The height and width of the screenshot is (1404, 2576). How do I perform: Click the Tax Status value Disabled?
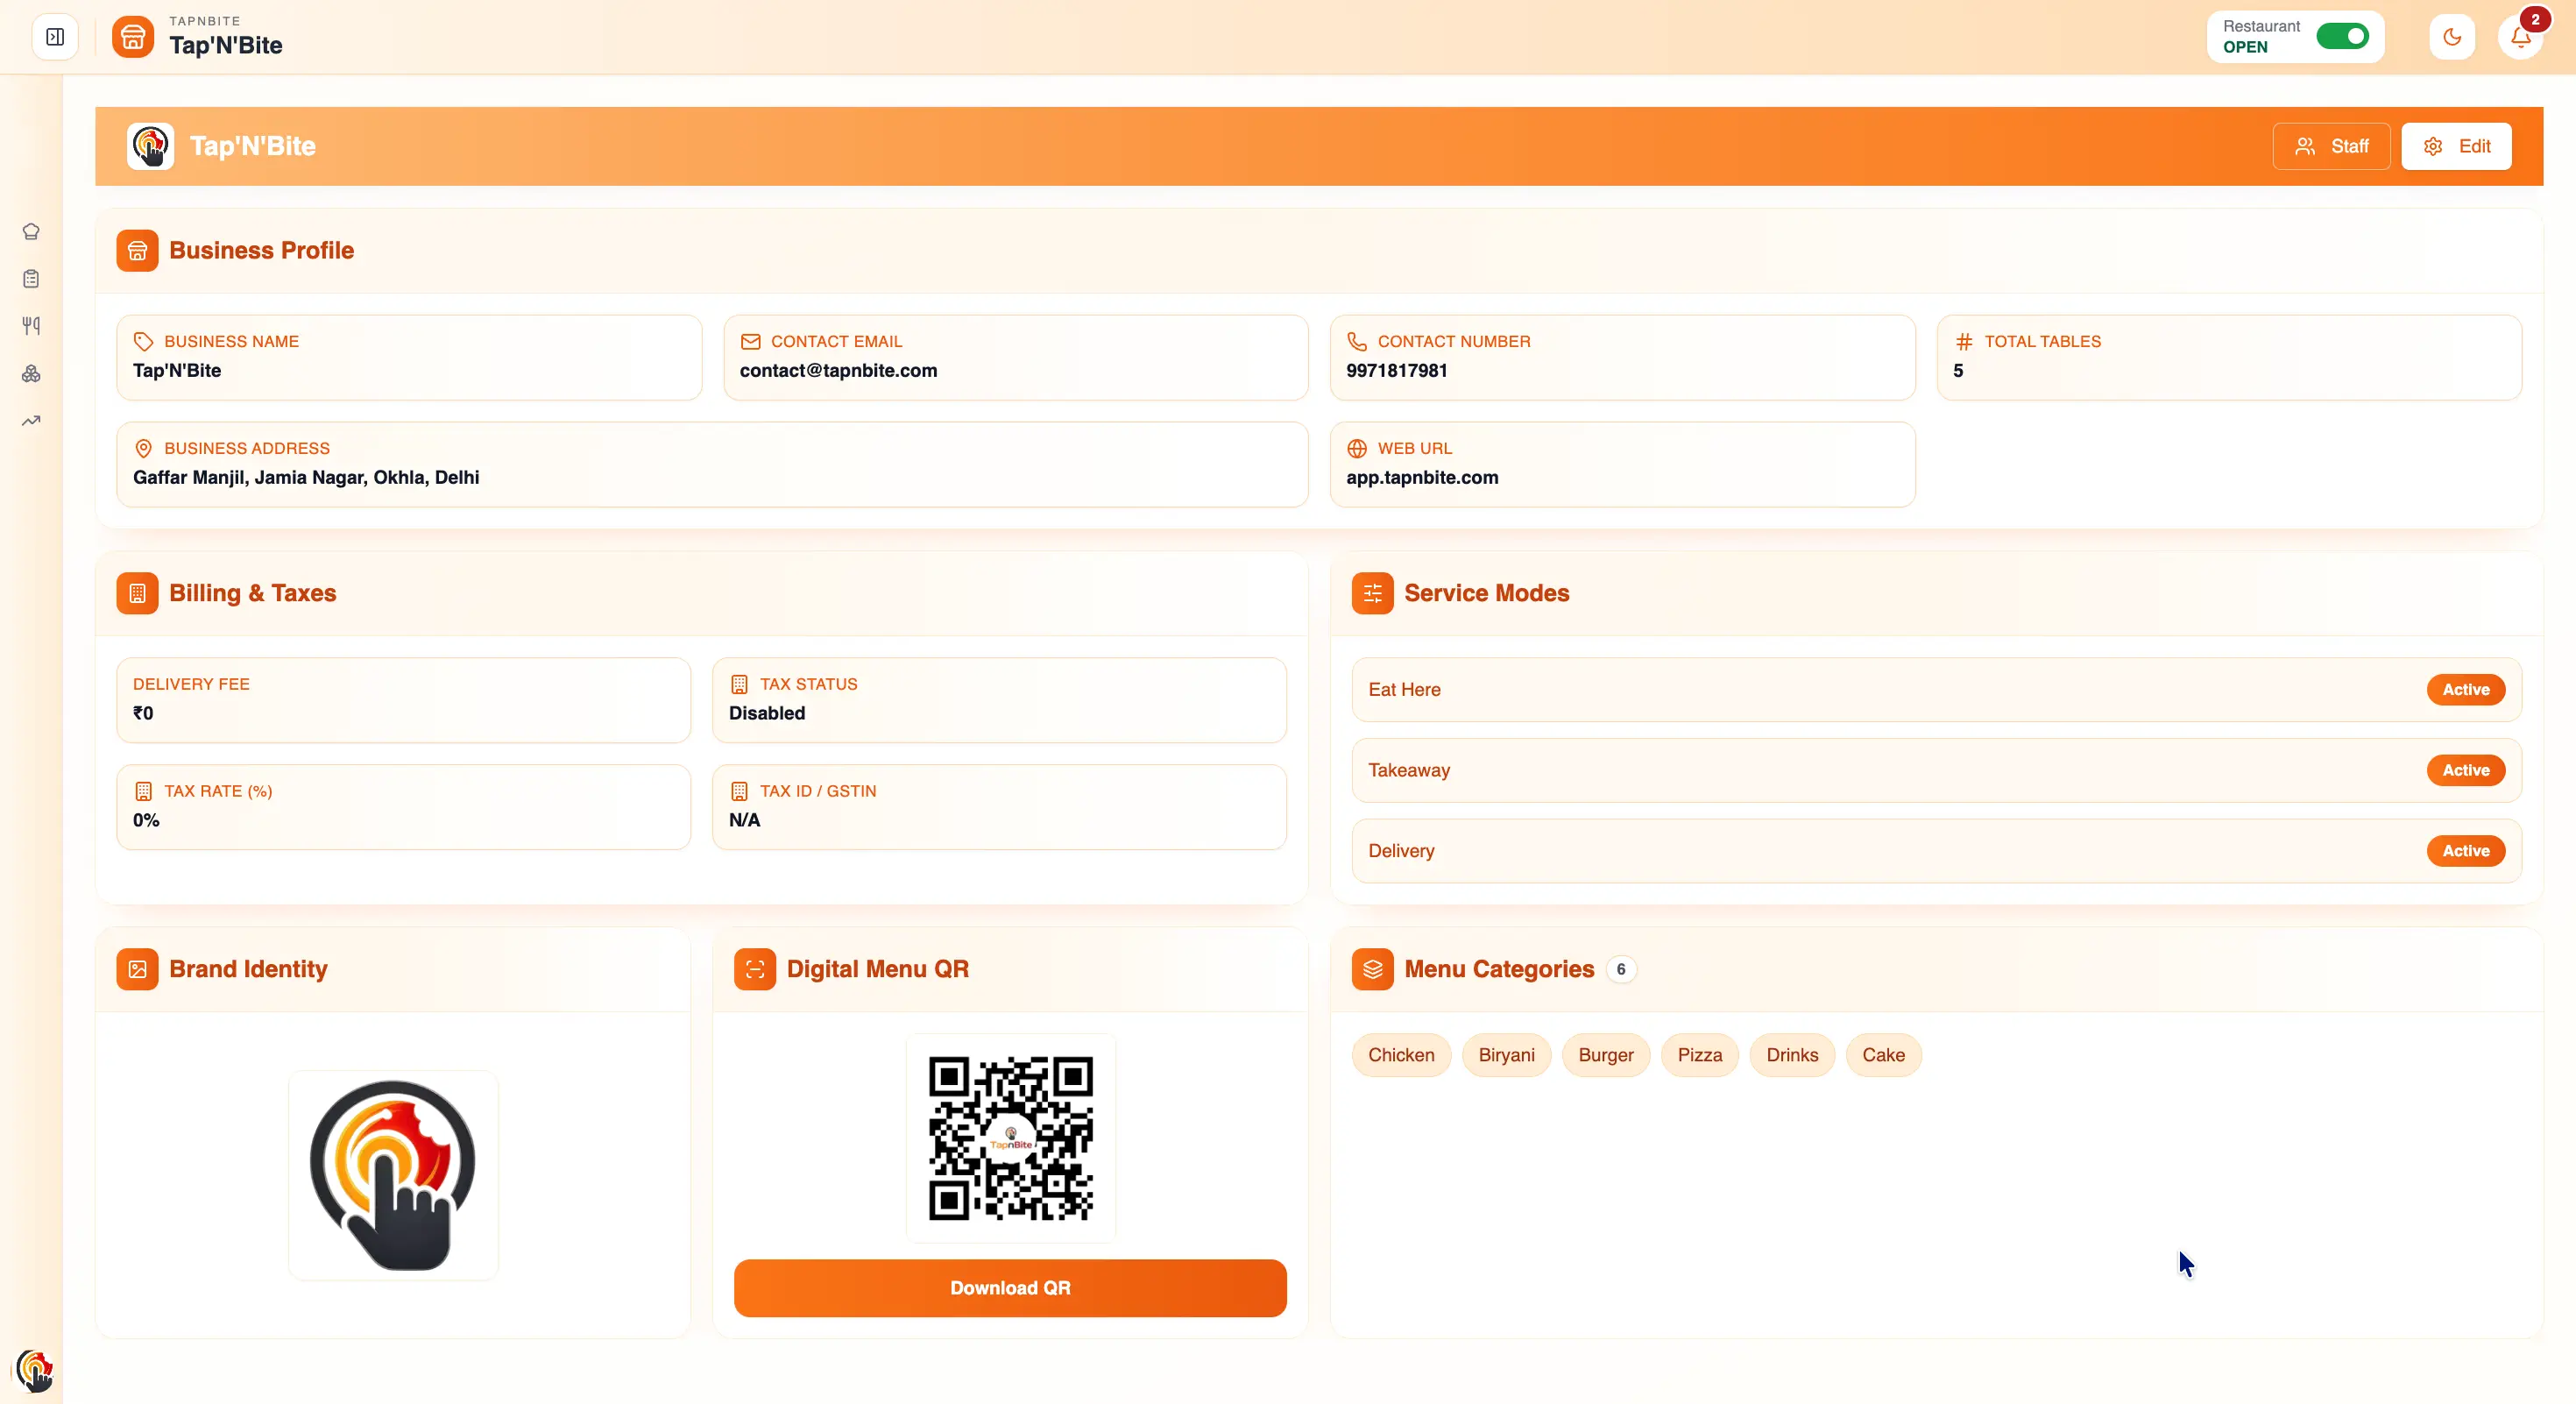(x=767, y=713)
